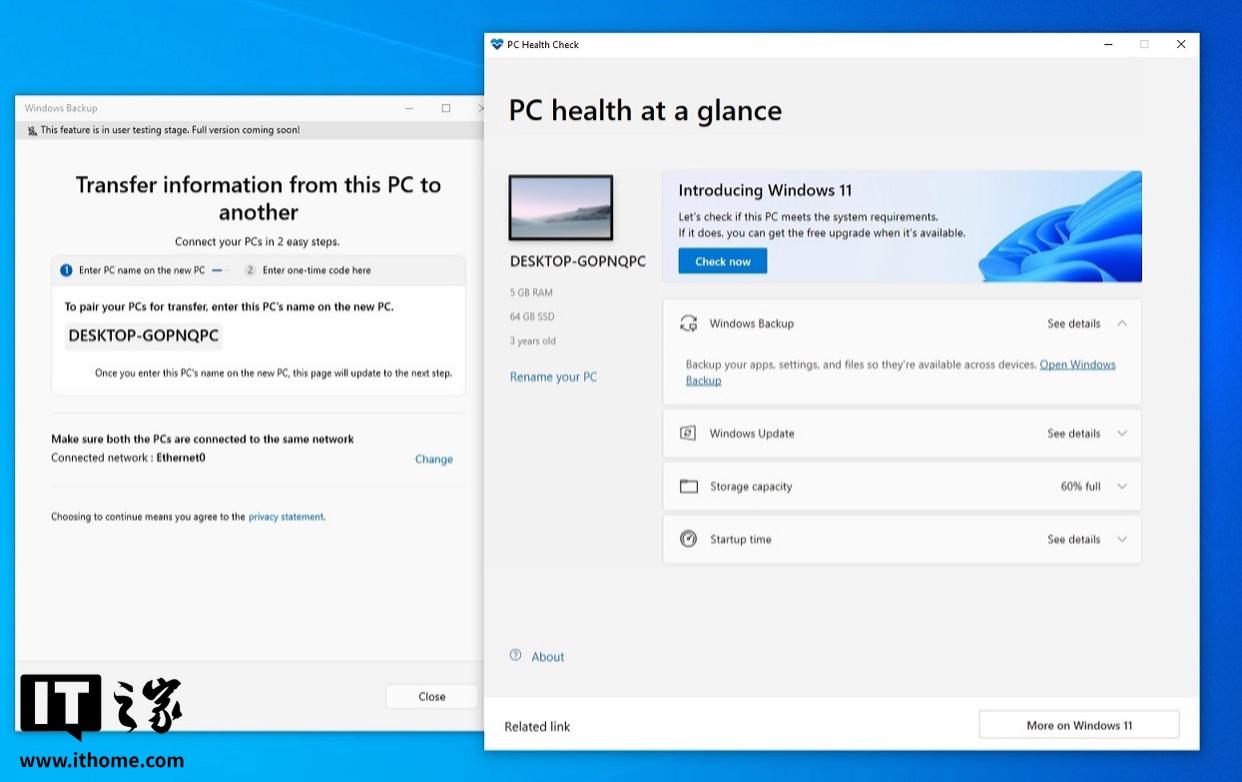Open the About link
The width and height of the screenshot is (1242, 782).
[548, 657]
